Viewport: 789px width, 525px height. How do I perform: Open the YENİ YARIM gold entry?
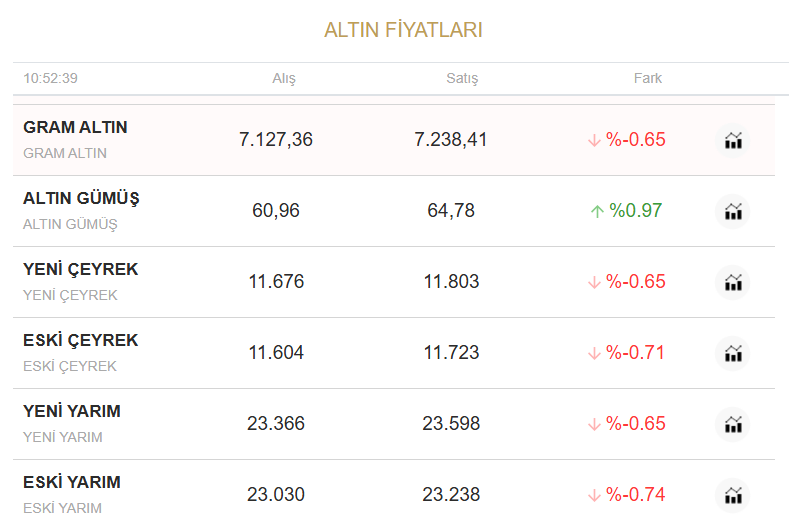tap(72, 412)
